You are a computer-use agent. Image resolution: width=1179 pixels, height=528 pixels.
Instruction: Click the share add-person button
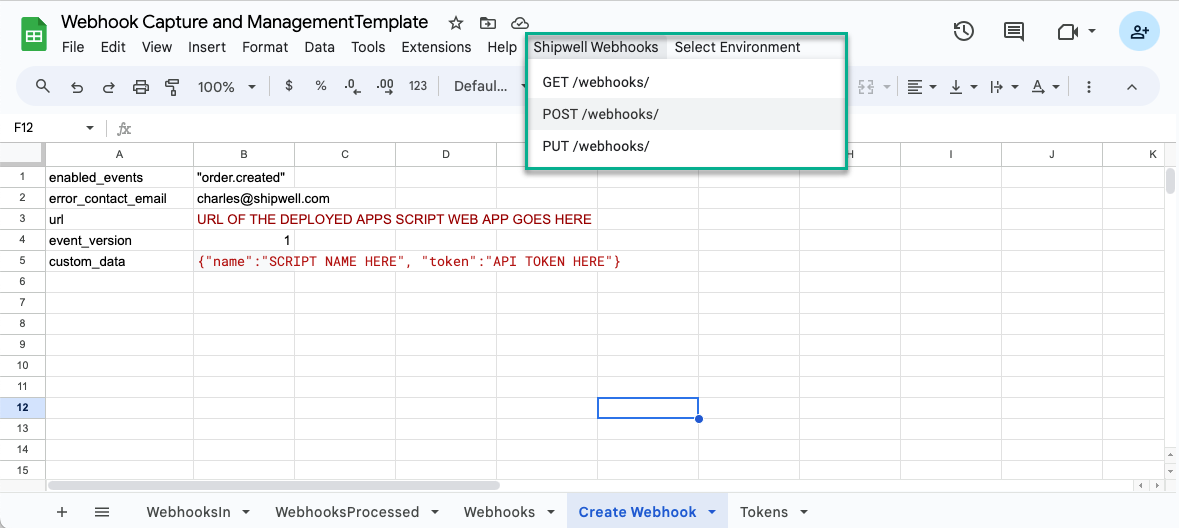tap(1139, 32)
